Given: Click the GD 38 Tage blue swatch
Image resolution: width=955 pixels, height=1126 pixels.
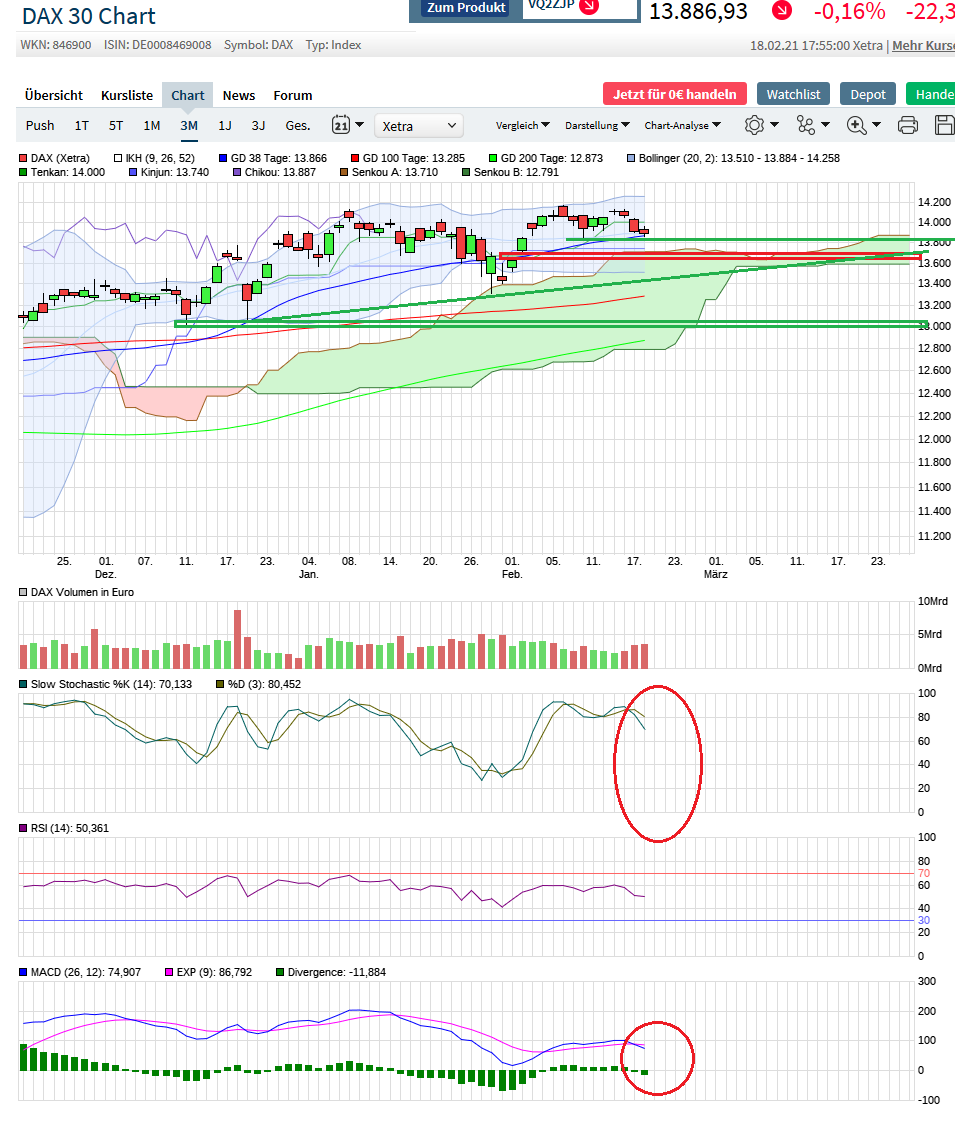Looking at the screenshot, I should [x=223, y=158].
